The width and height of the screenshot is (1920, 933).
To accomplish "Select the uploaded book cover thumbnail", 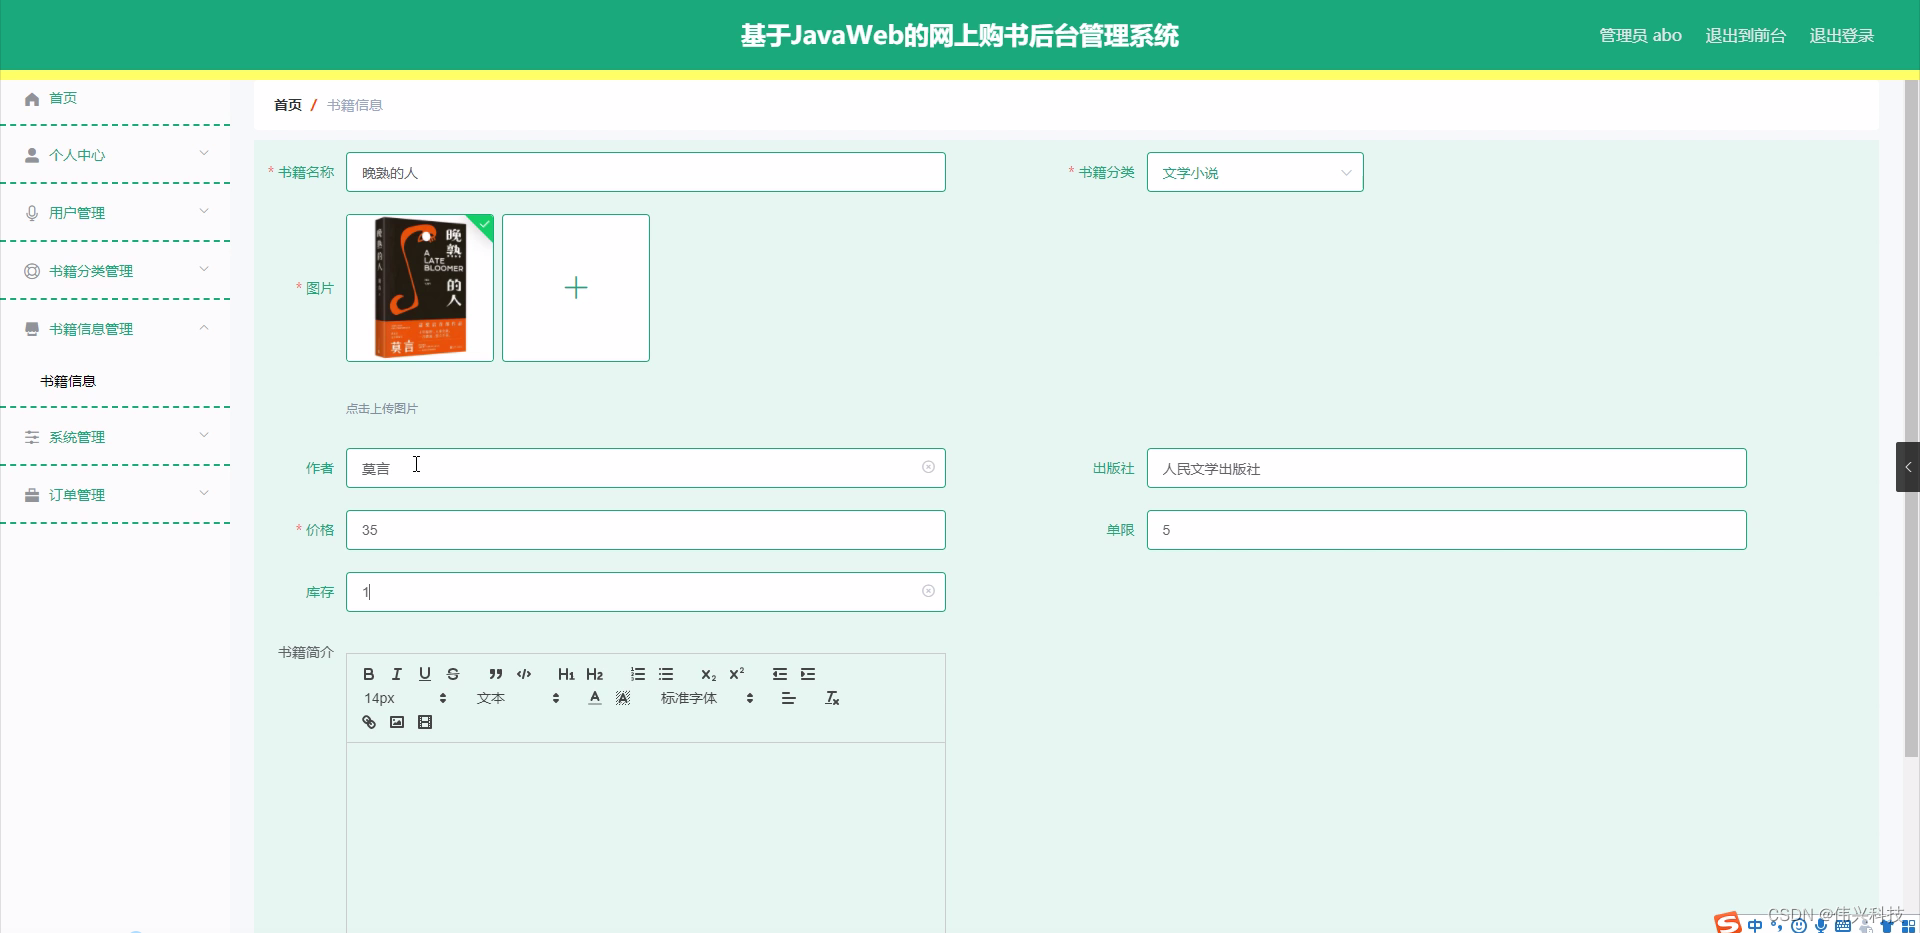I will [x=420, y=288].
